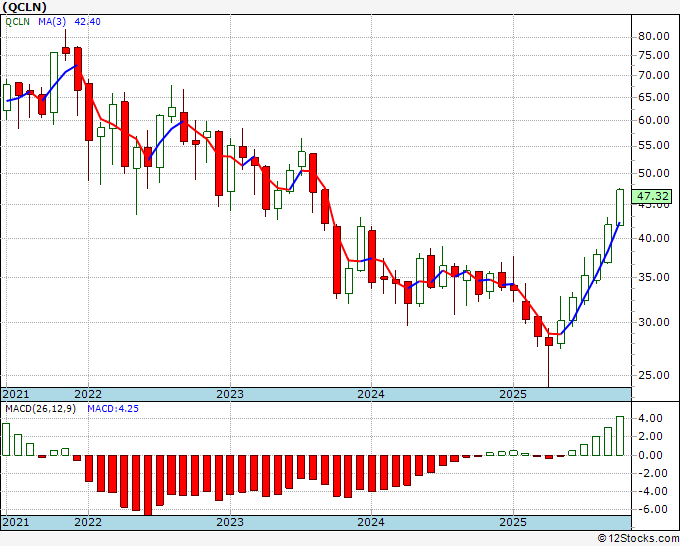Click the latest green candlestick near 47.32

coord(620,207)
